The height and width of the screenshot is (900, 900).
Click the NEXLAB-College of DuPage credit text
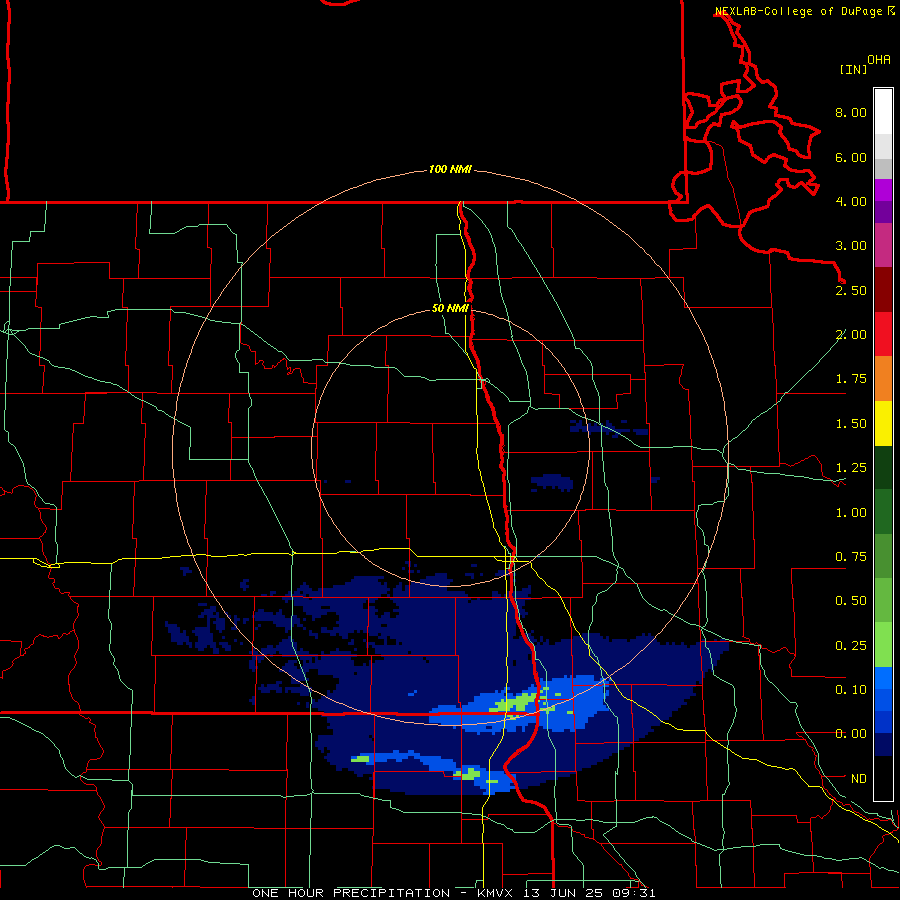click(798, 11)
